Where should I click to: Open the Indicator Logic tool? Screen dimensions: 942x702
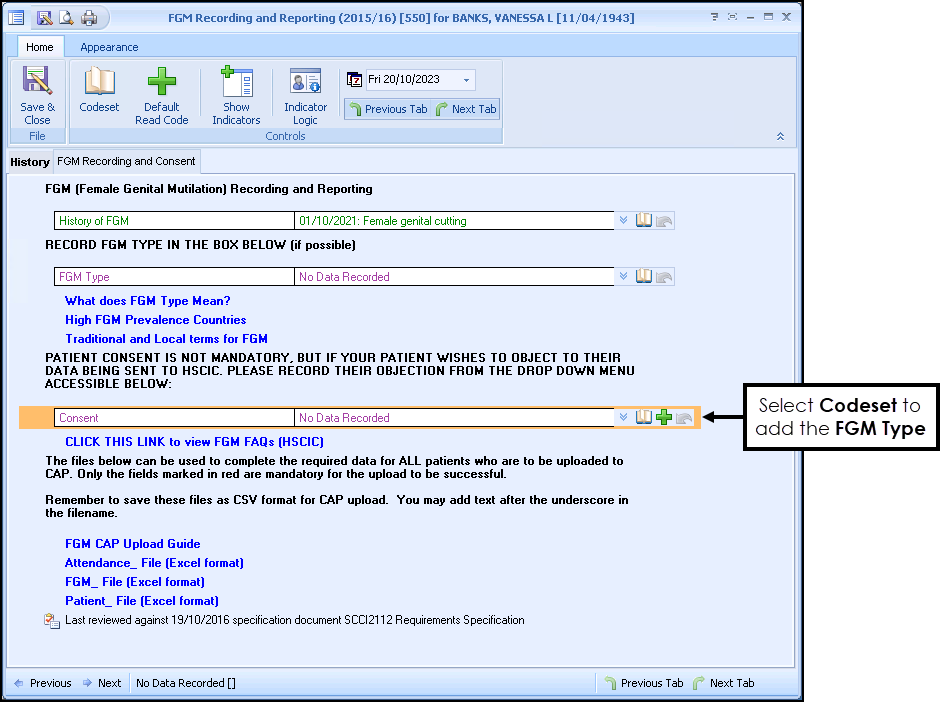(305, 82)
